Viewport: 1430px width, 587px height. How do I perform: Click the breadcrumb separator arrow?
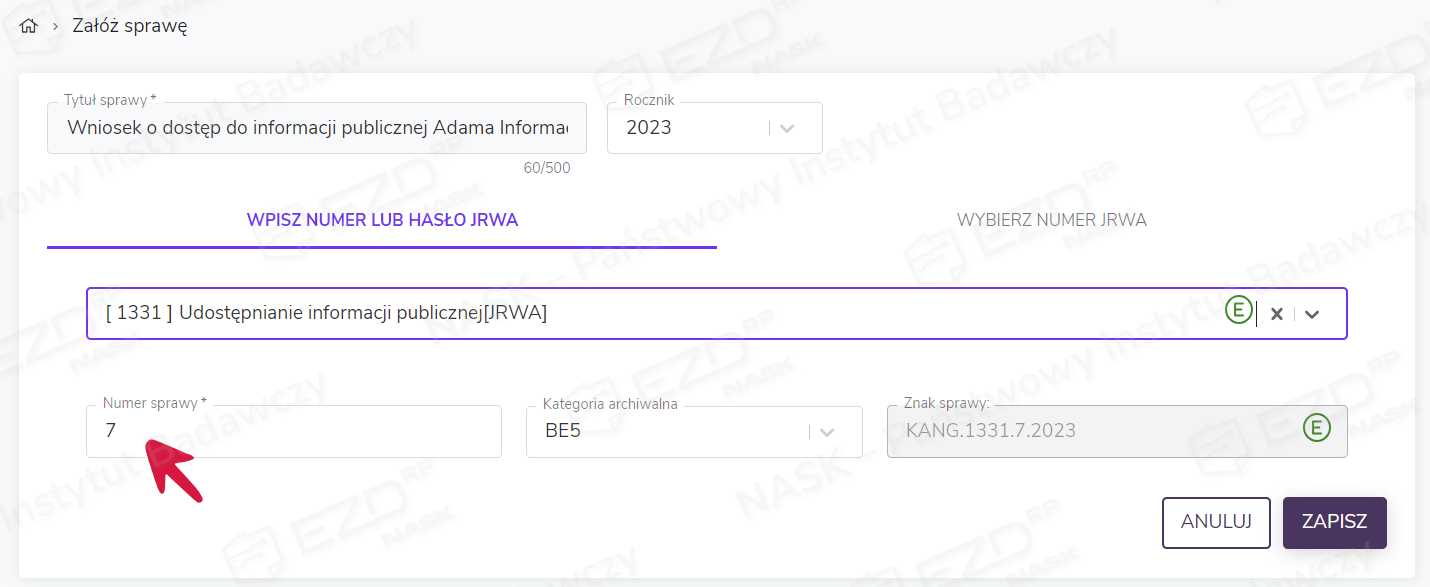(56, 27)
